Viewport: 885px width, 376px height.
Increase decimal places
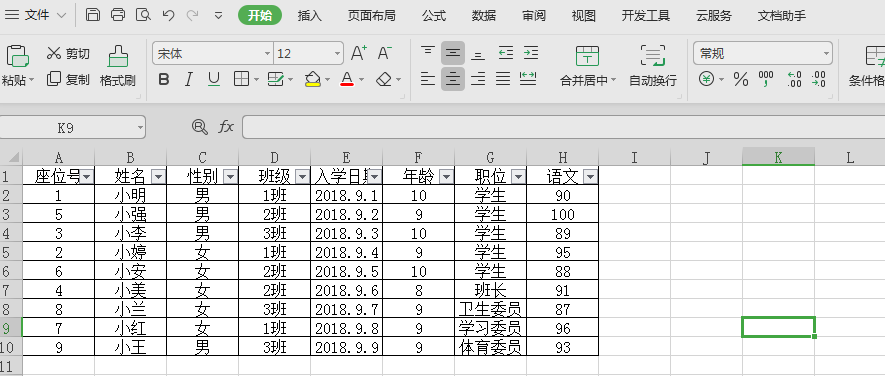tap(794, 80)
